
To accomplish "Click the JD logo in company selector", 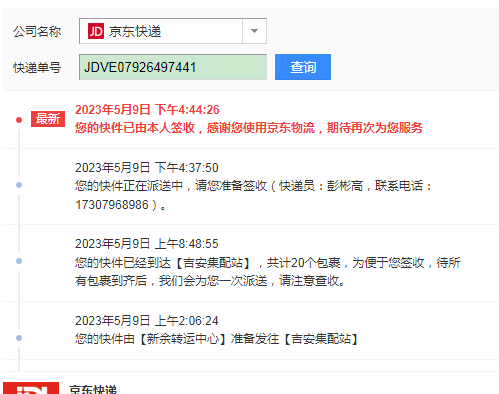I will [96, 31].
